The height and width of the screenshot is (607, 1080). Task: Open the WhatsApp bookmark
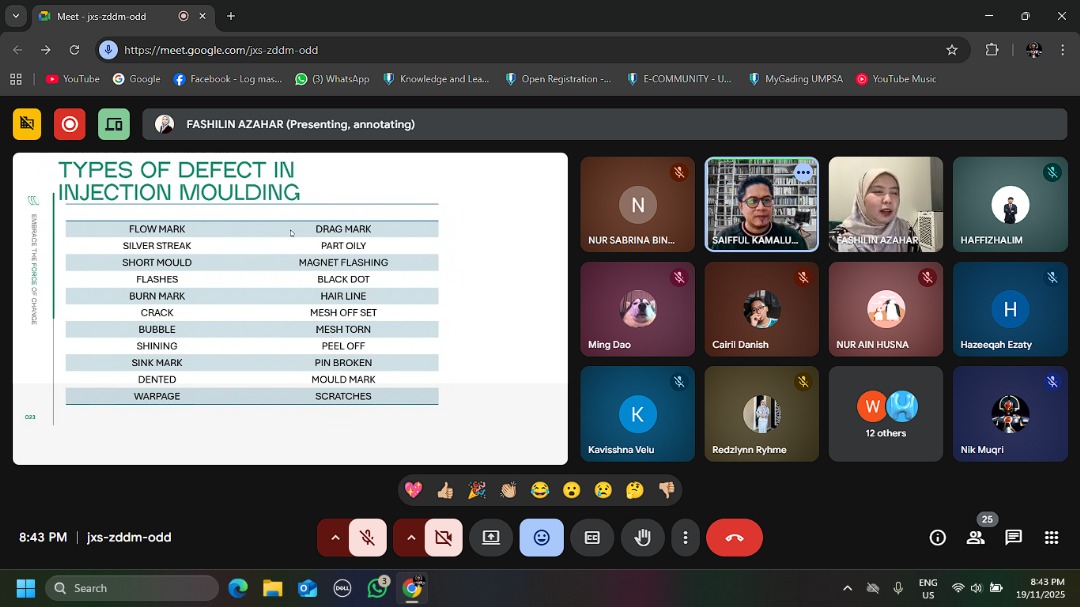(x=332, y=79)
